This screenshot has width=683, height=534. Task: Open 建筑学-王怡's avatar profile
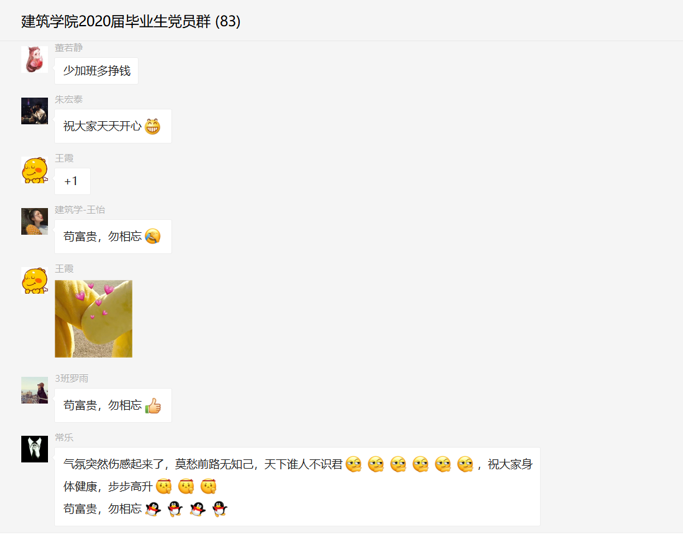pyautogui.click(x=34, y=221)
